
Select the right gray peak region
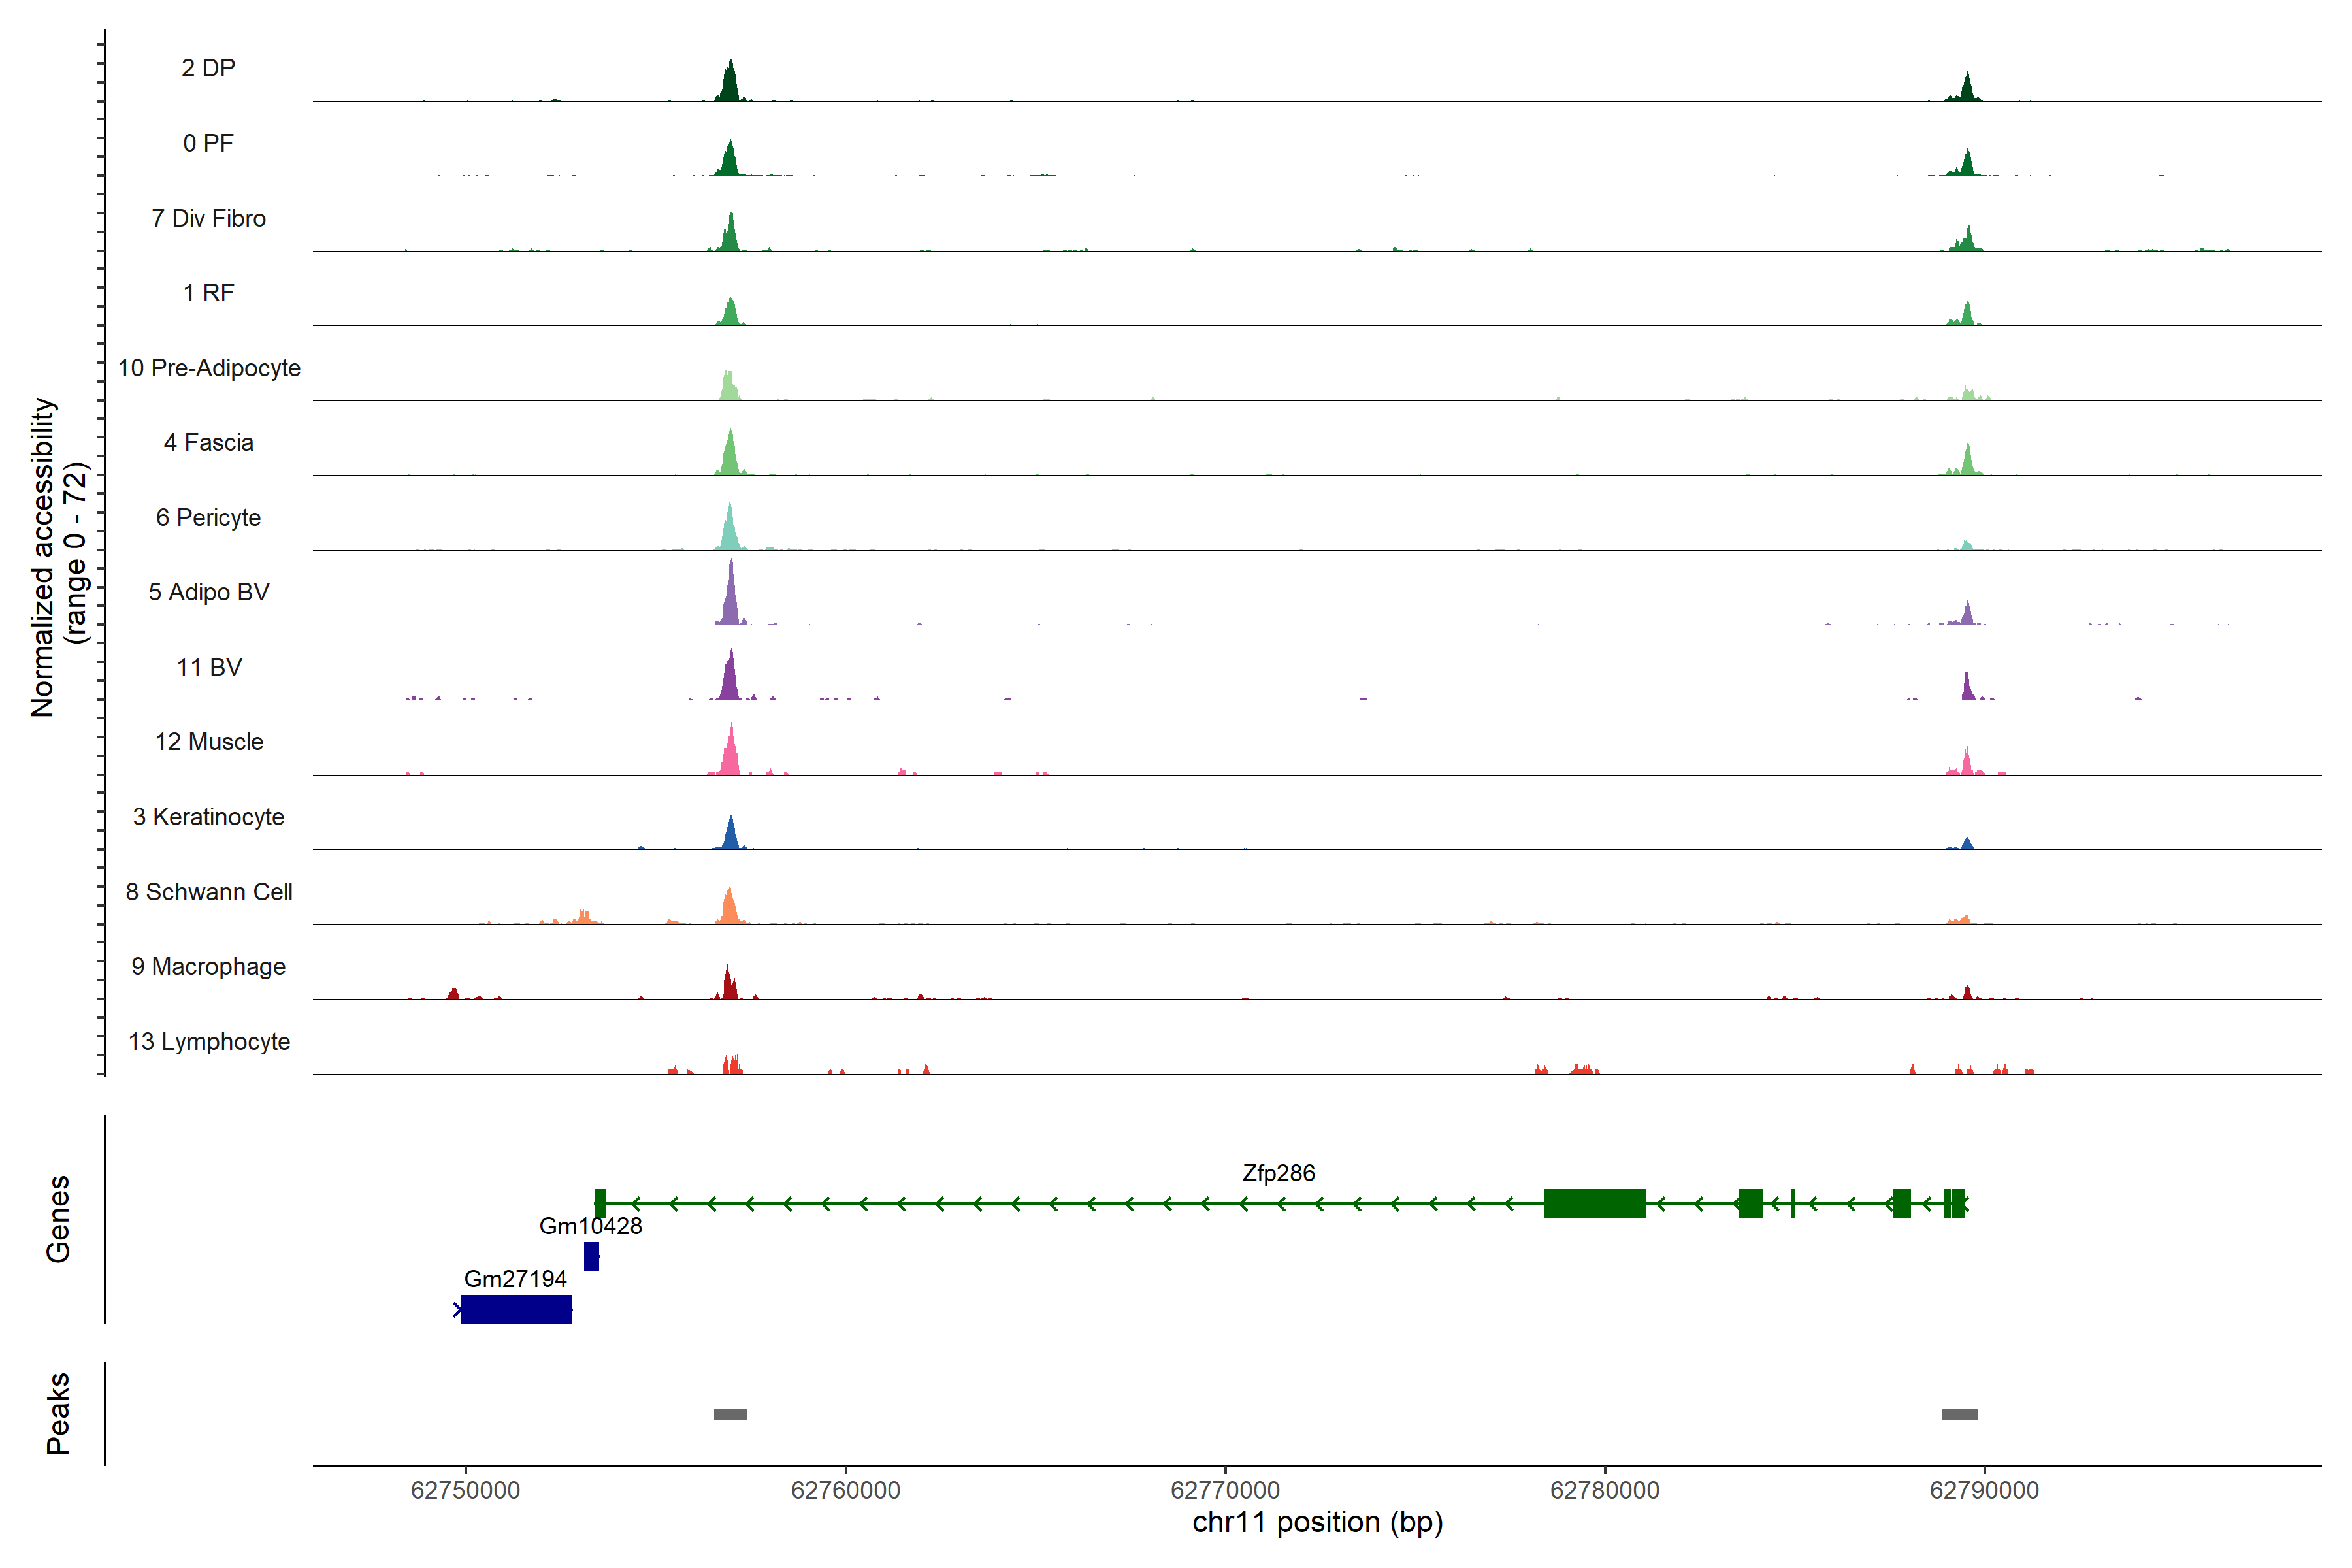tap(1959, 1414)
